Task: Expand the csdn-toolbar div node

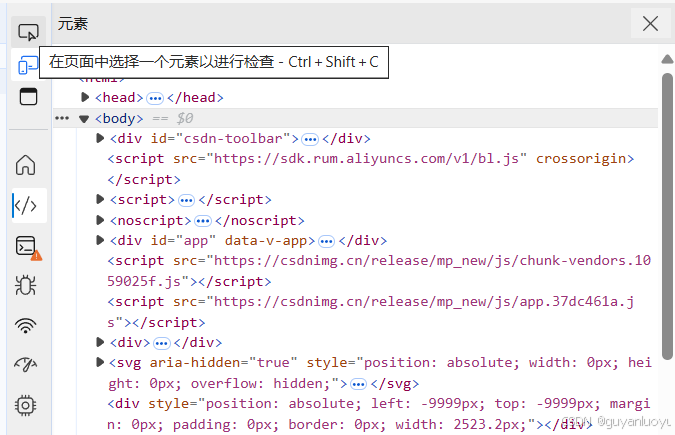Action: coord(100,138)
